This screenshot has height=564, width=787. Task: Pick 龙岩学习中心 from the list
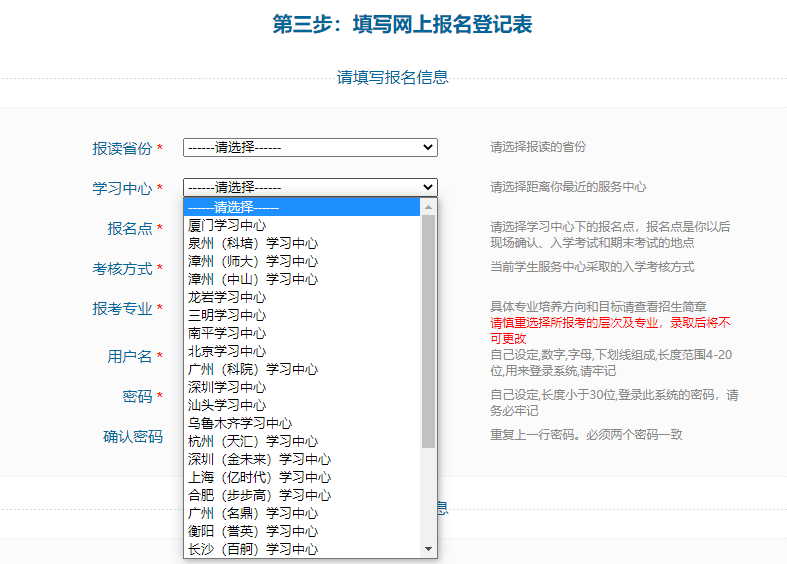tap(302, 298)
